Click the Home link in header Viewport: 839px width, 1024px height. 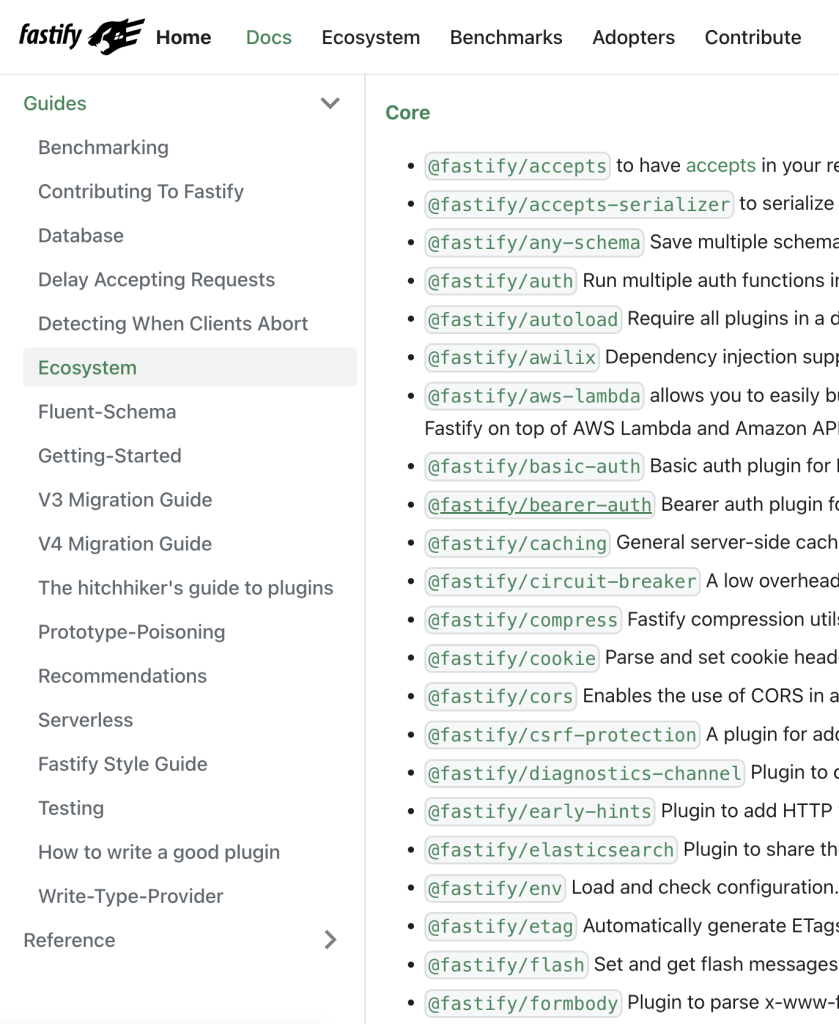tap(183, 37)
